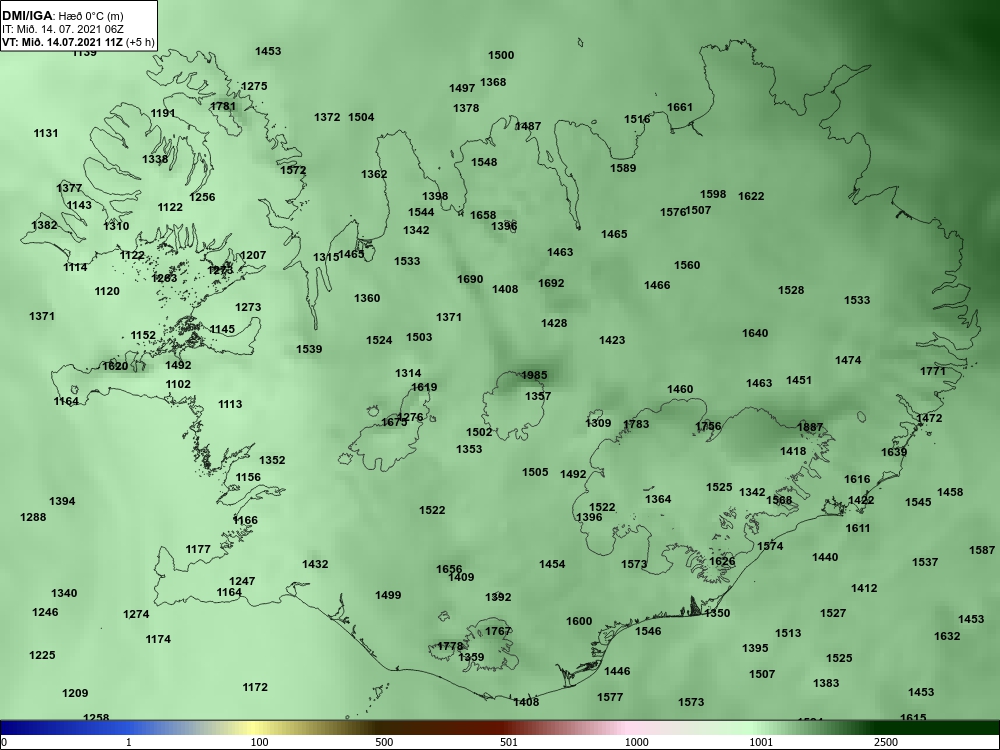This screenshot has height=750, width=1000.
Task: Click the 'DMI/IGA: Hæð 0°C (m)' title text
Action: [61, 15]
